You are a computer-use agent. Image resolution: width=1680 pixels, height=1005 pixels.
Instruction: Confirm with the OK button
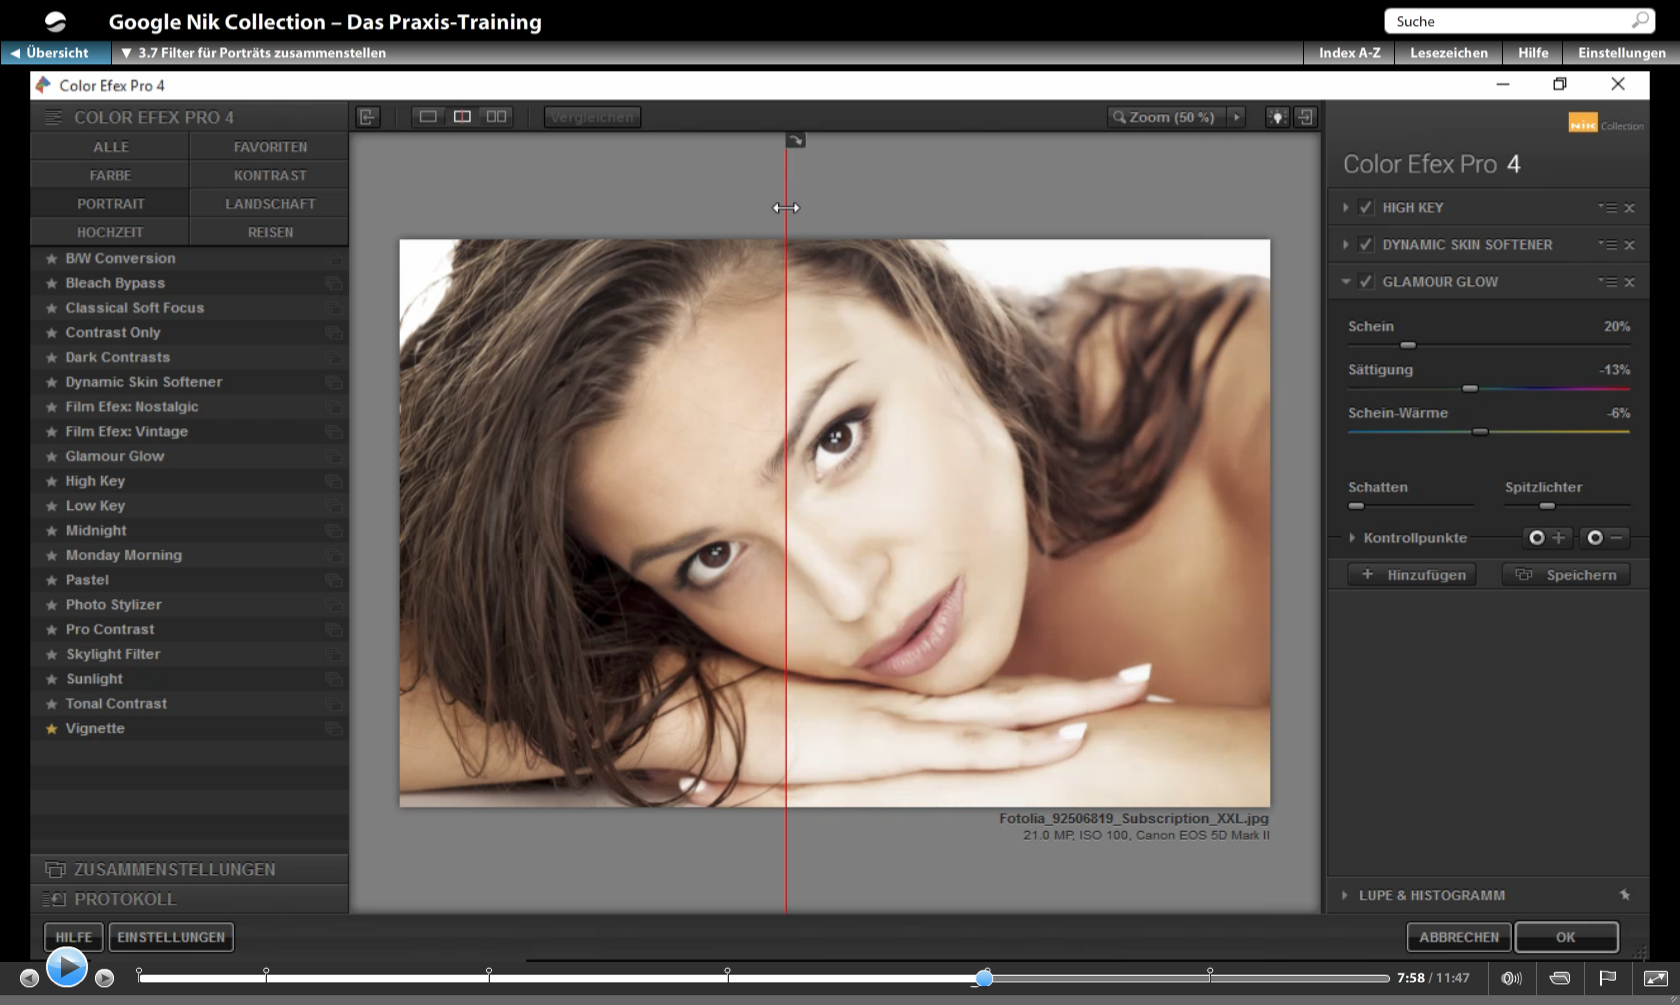[x=1566, y=937]
